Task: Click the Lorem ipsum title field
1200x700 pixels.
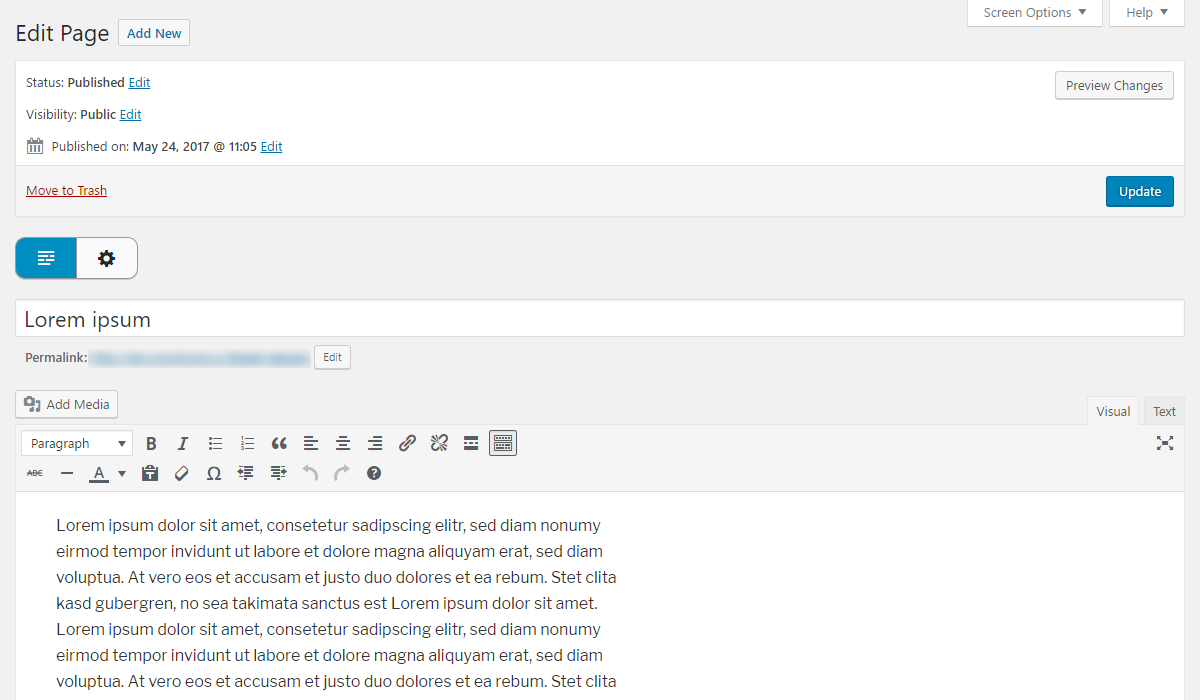Action: (x=600, y=319)
